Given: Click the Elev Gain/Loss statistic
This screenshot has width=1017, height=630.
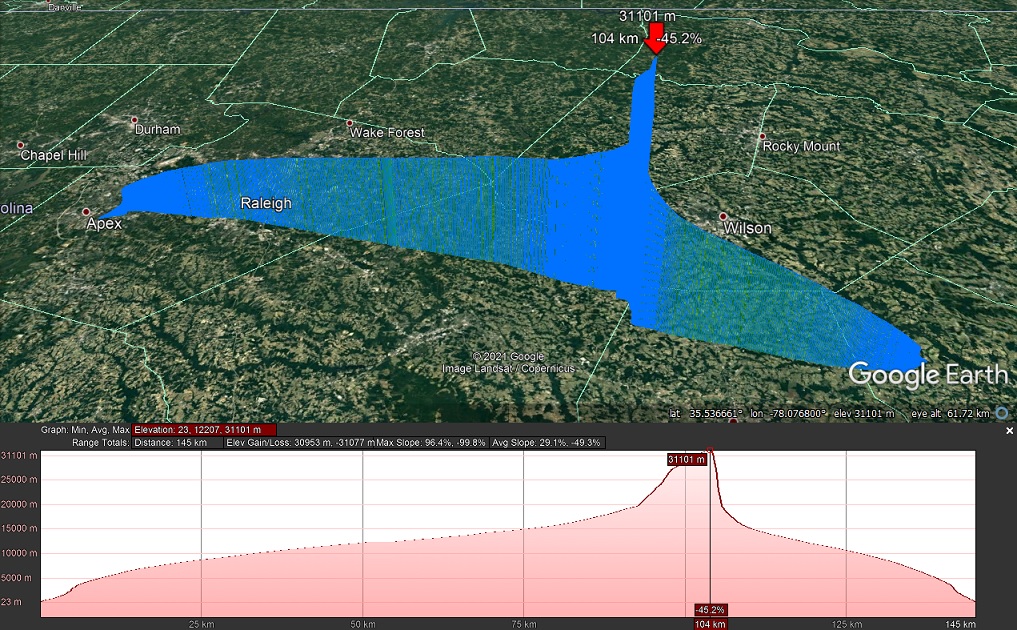Looking at the screenshot, I should [299, 442].
